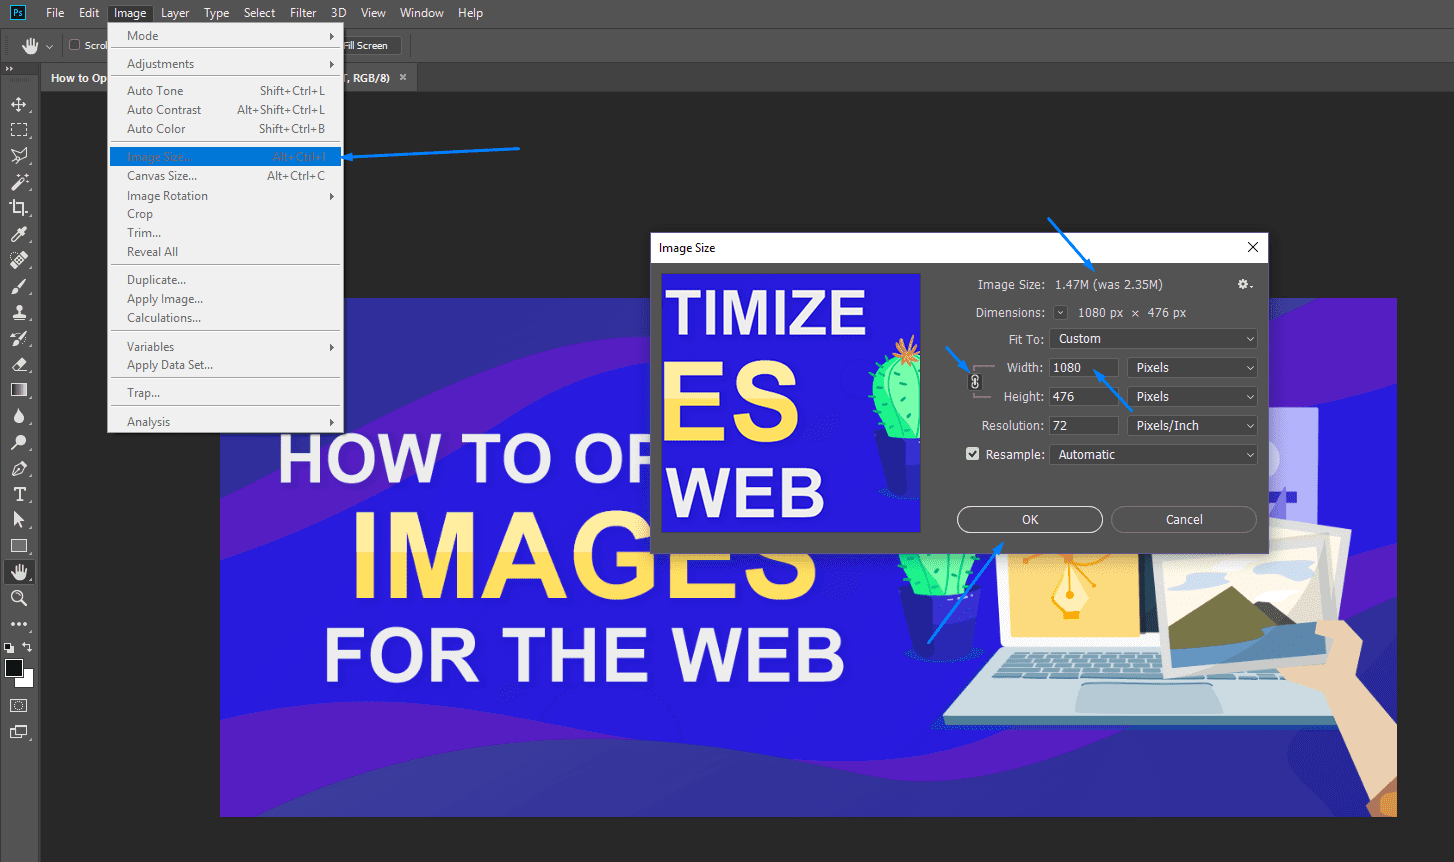Select the Eraser tool
Image resolution: width=1454 pixels, height=862 pixels.
pyautogui.click(x=19, y=364)
